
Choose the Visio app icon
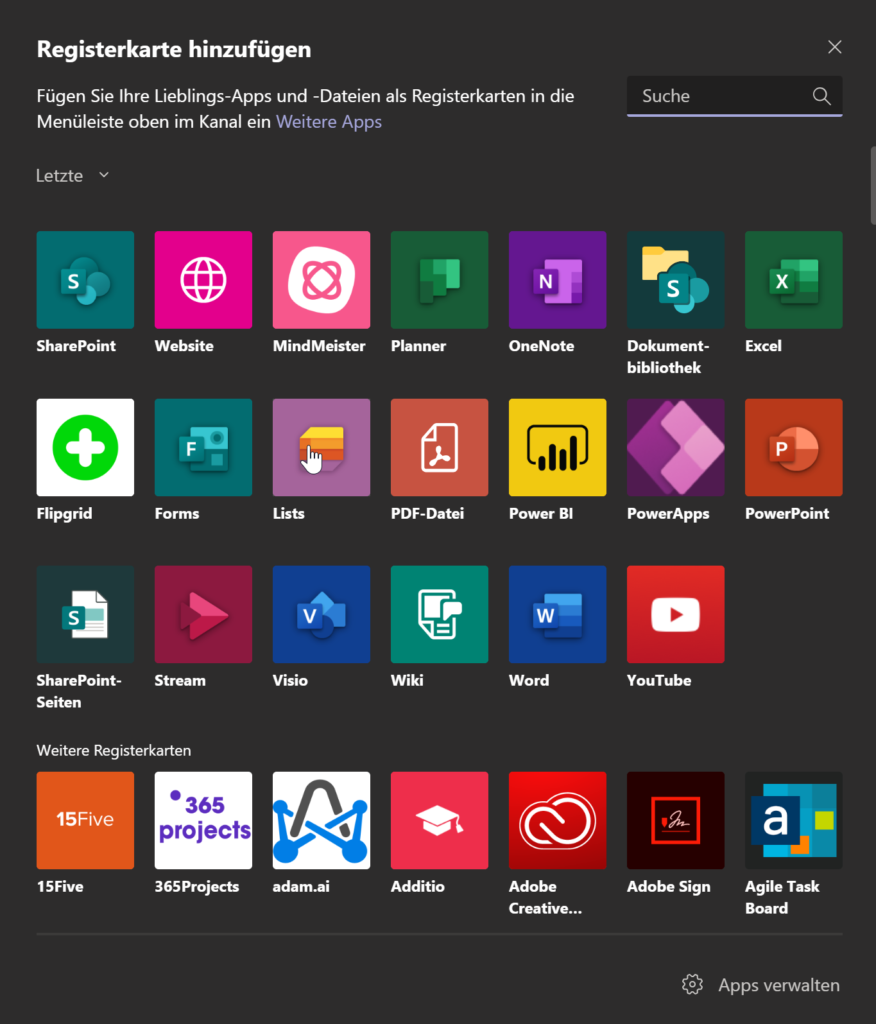pos(321,615)
